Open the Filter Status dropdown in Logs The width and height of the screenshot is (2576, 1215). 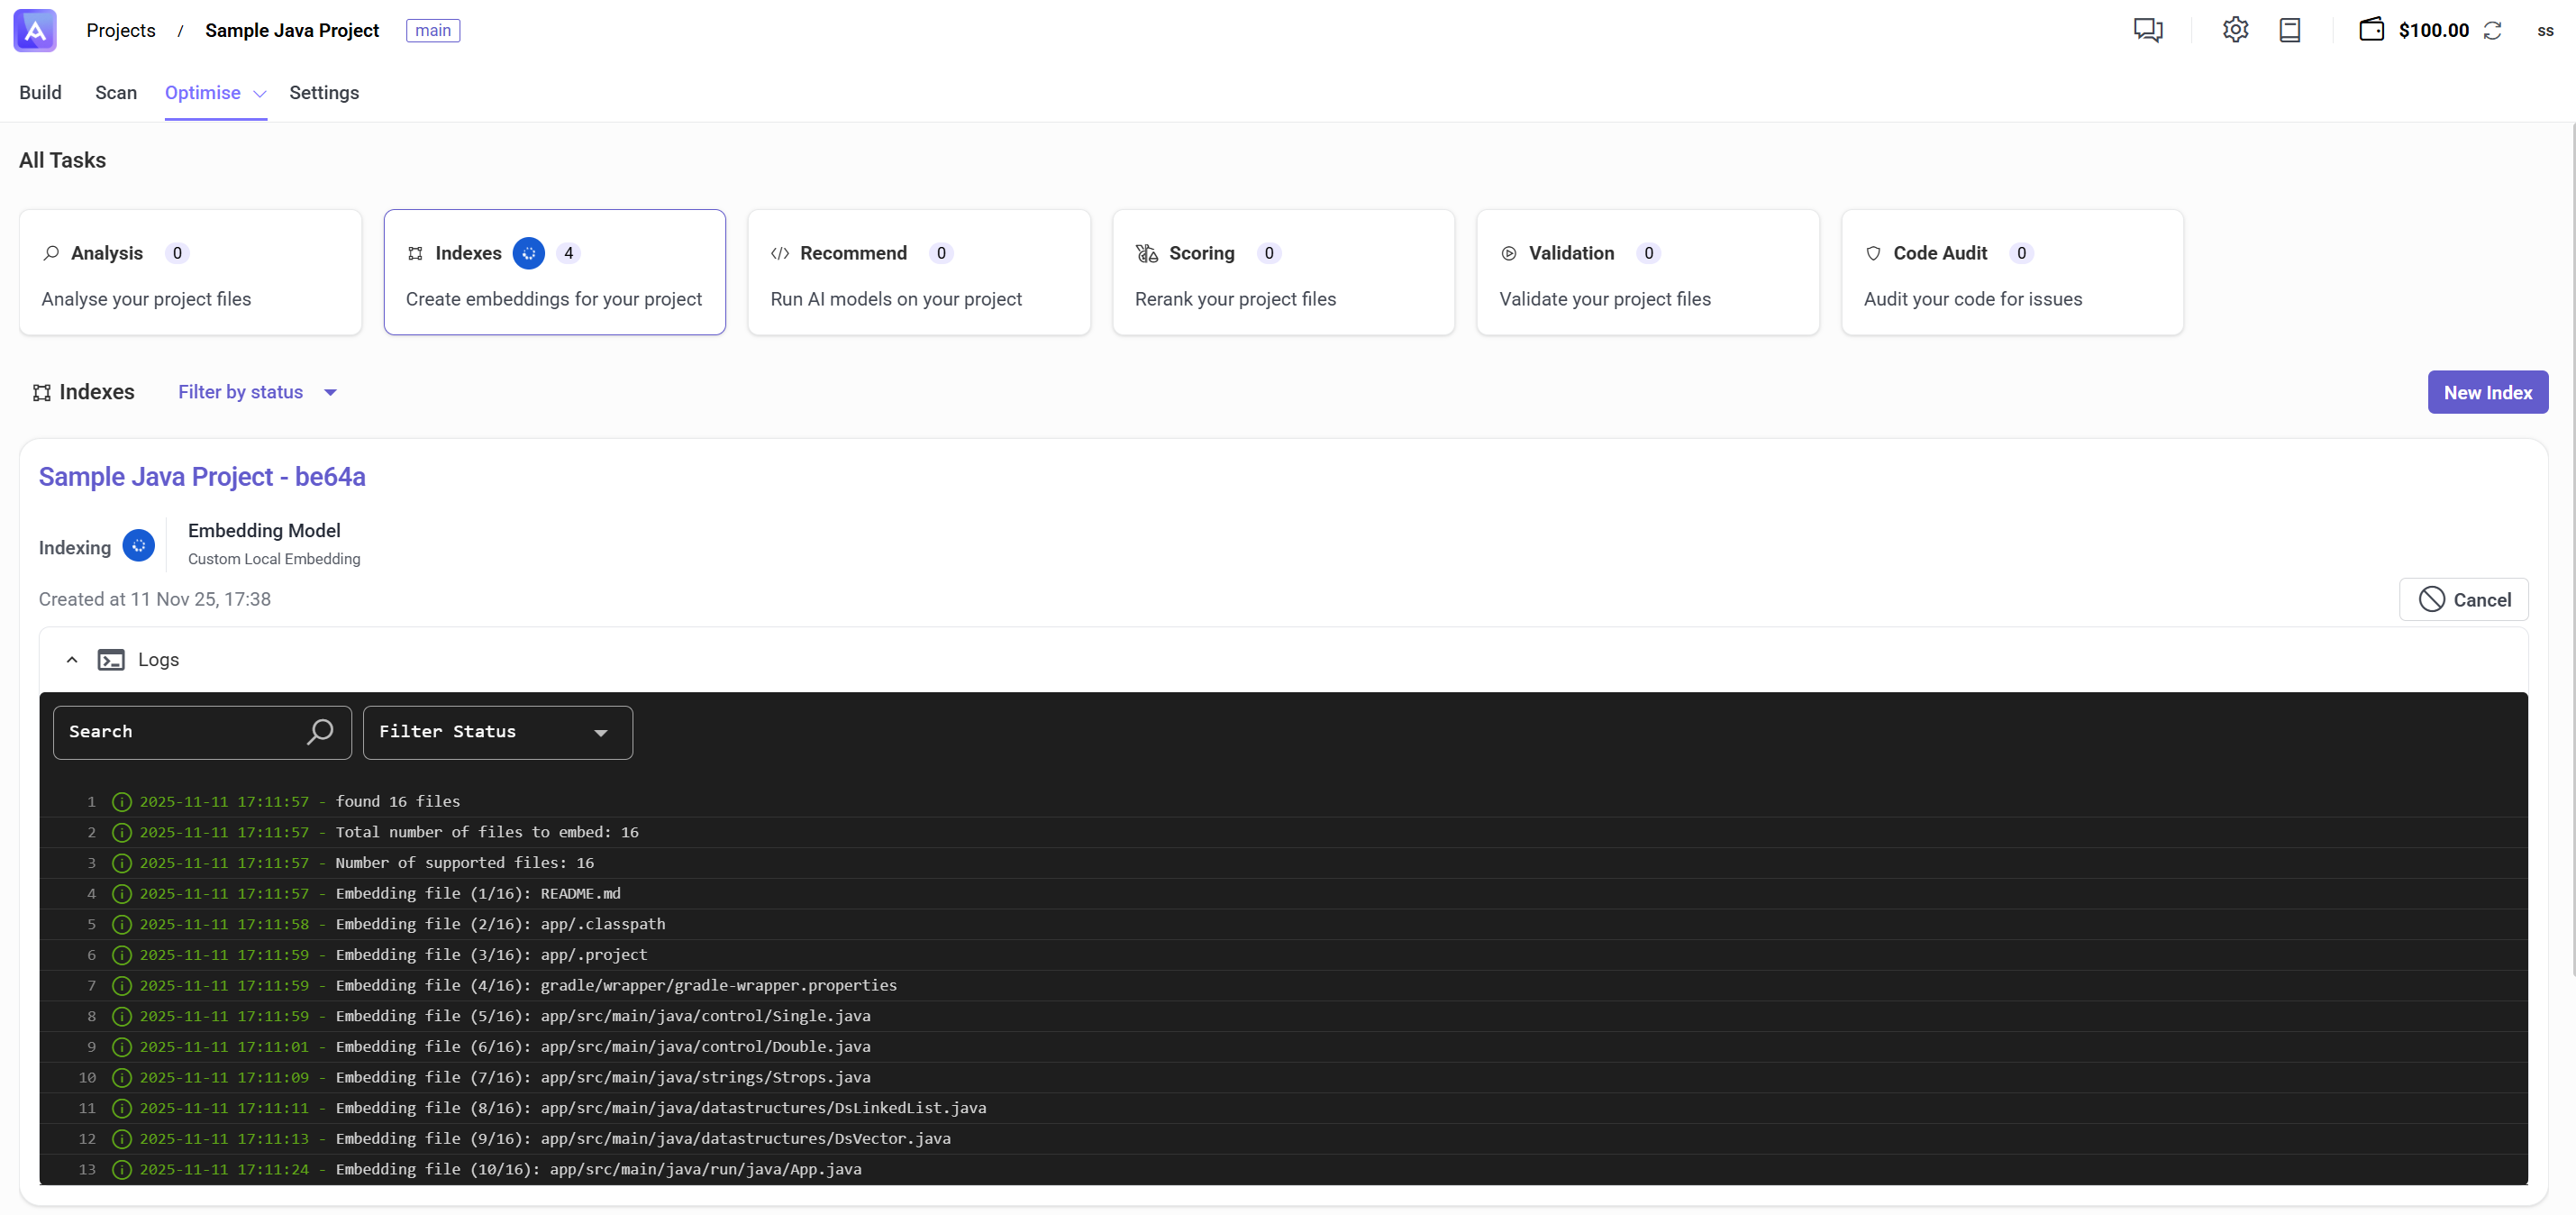pyautogui.click(x=497, y=731)
